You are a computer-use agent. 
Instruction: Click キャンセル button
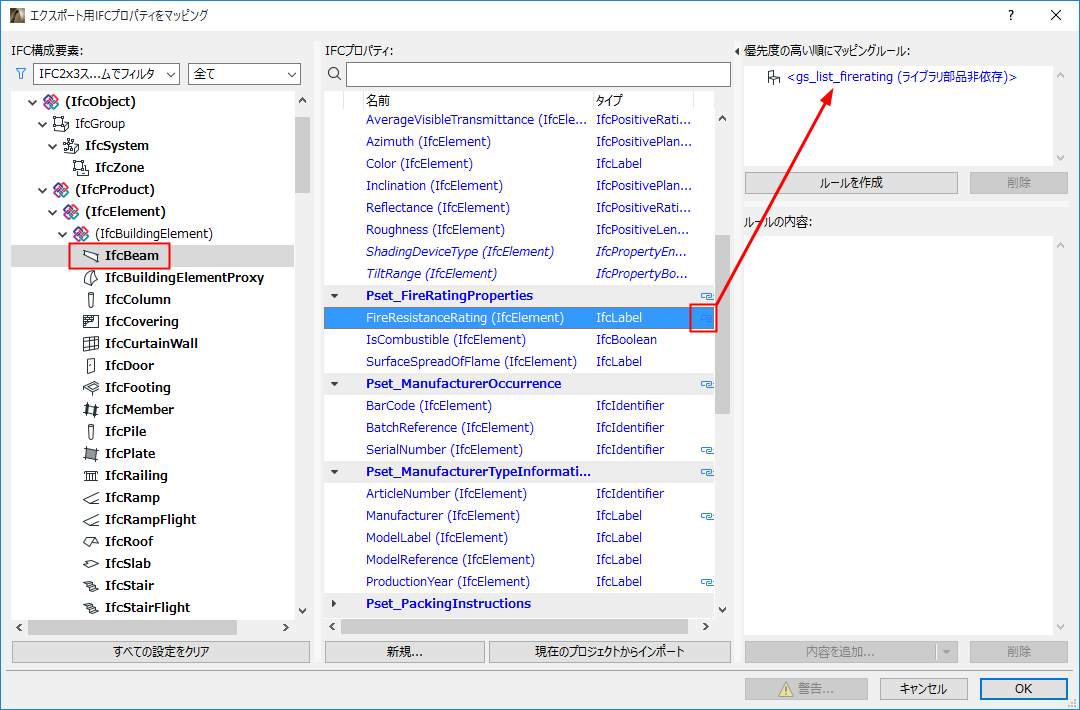923,689
